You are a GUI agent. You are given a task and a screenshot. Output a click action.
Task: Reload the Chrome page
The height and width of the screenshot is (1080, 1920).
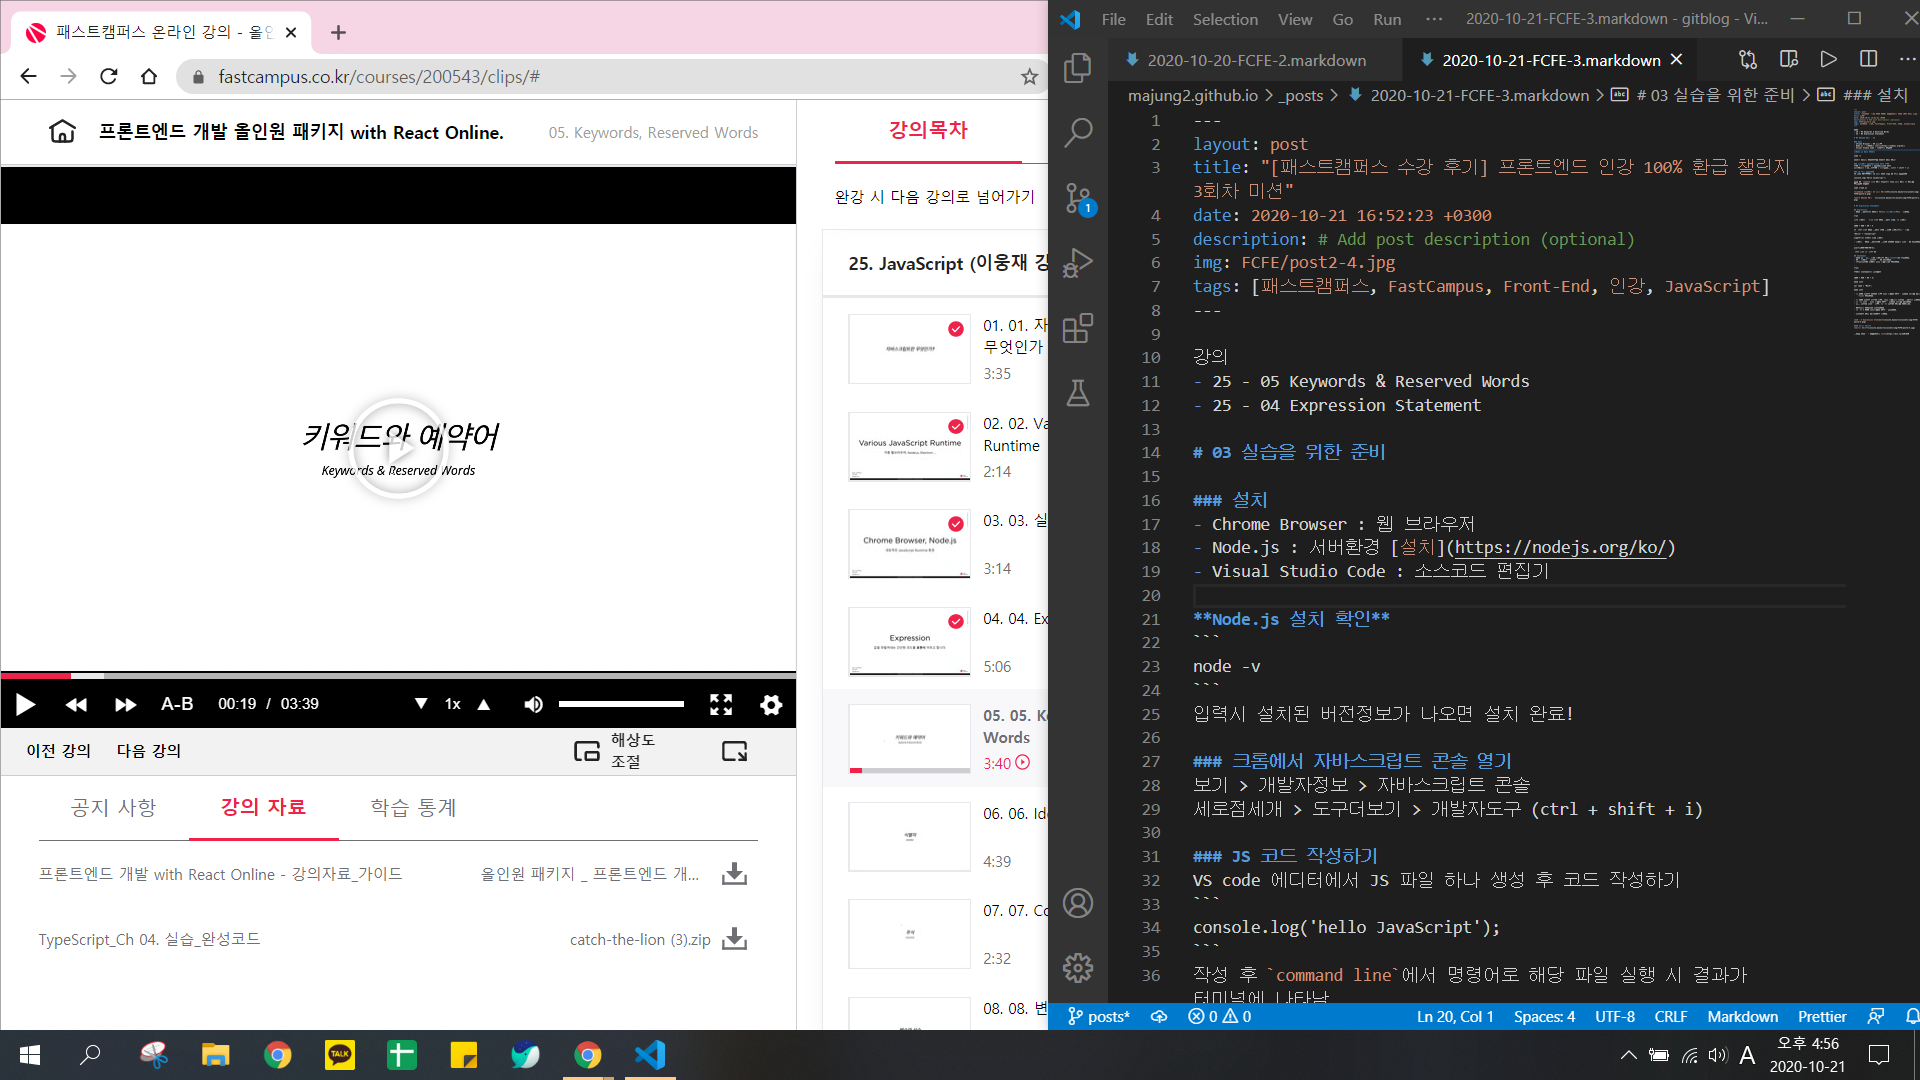coord(109,77)
